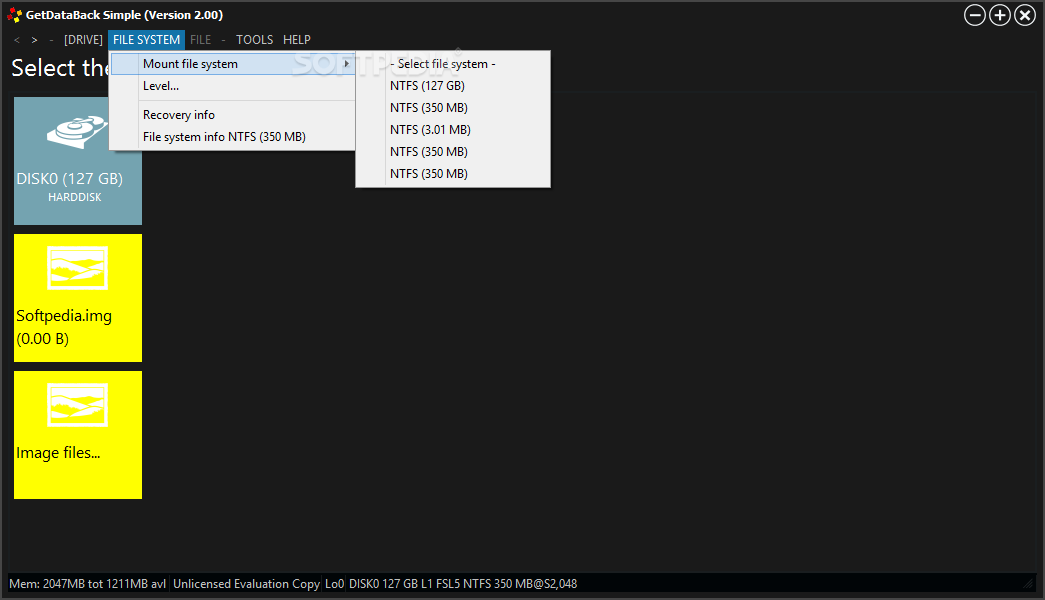Open Recovery info entry
Screen dimensions: 1045x600
pyautogui.click(x=233, y=115)
